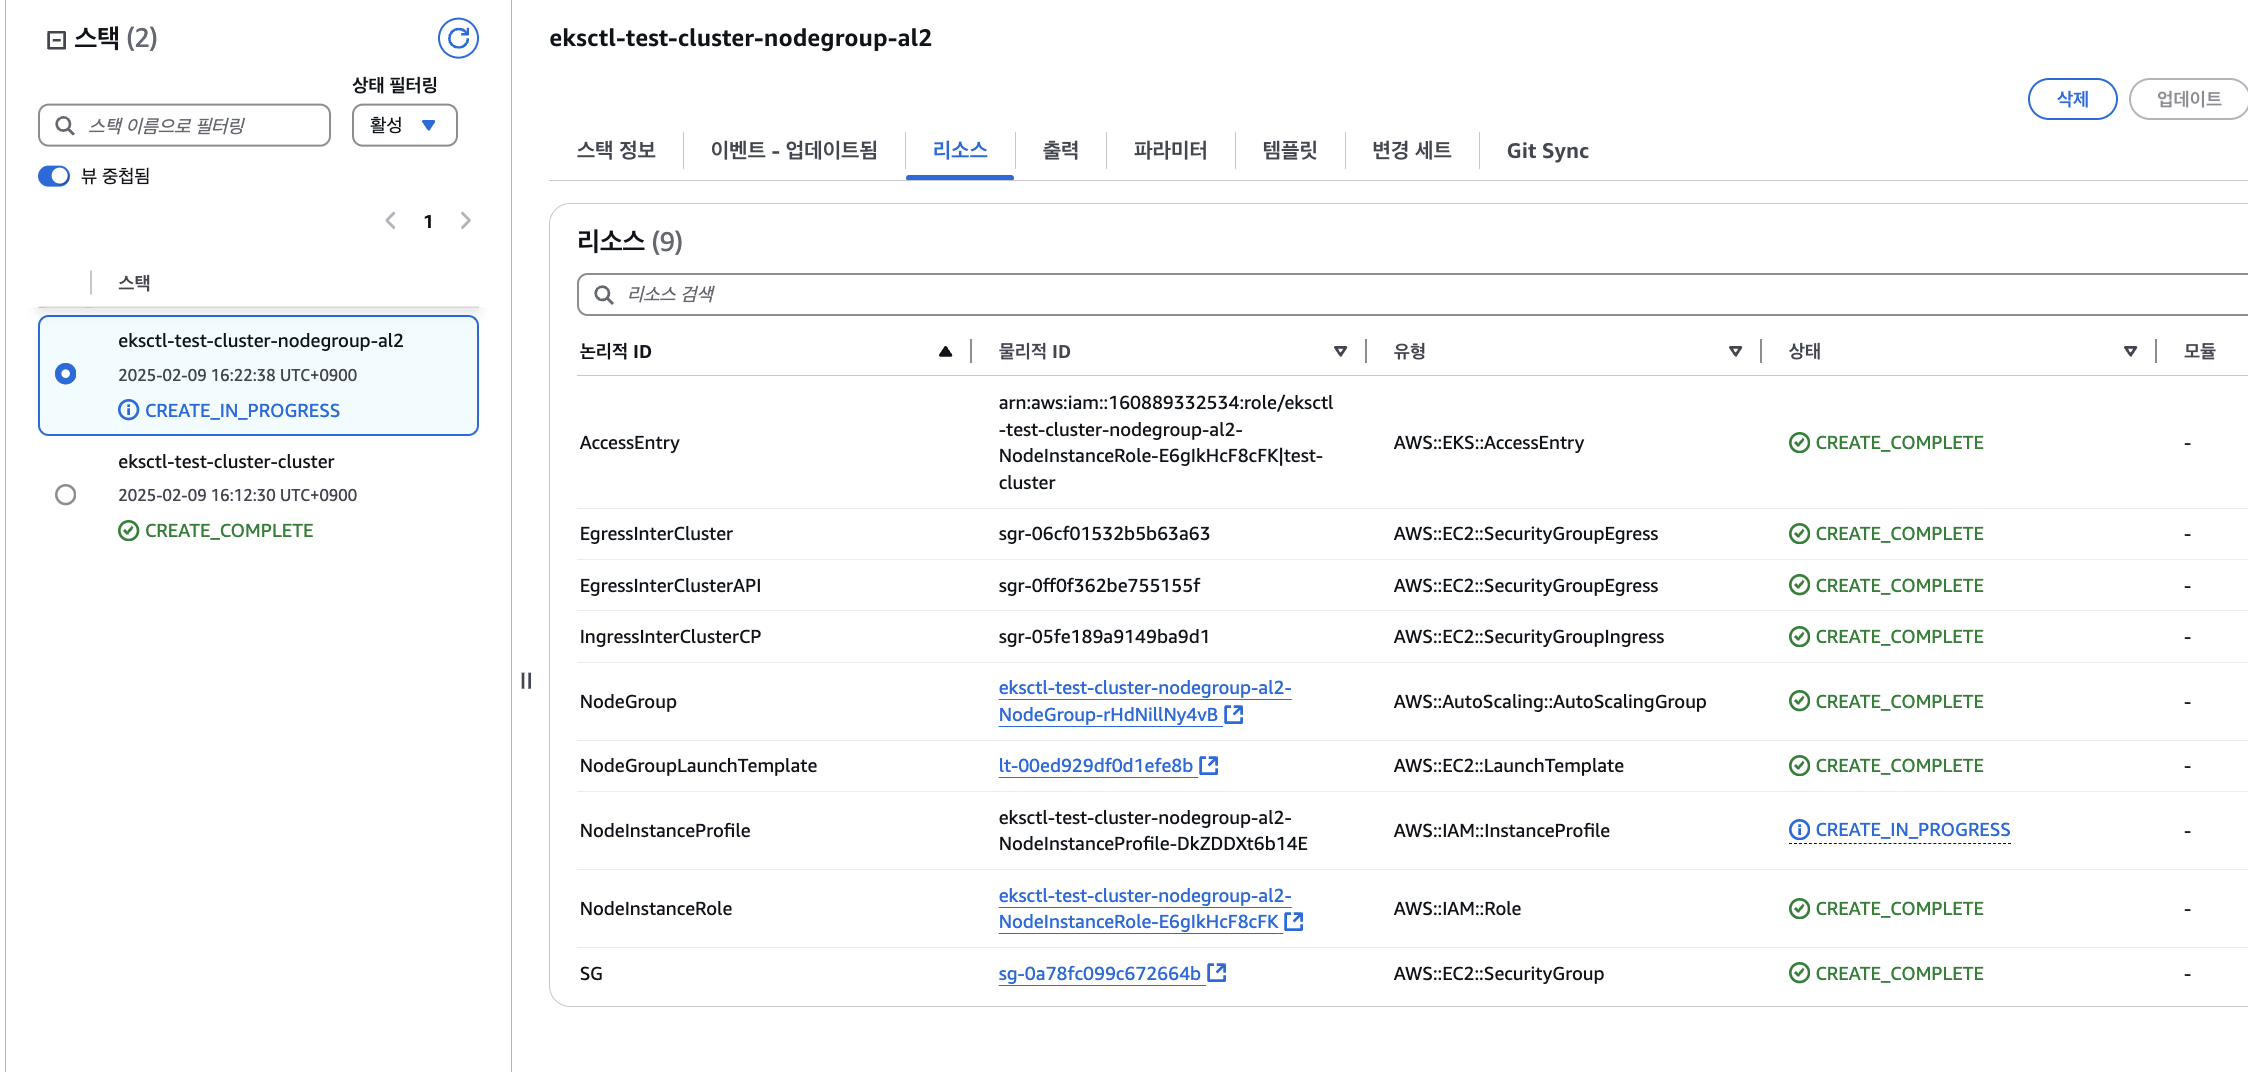This screenshot has height=1072, width=2248.
Task: Click the sgr-0ff0f362be755155f physical ID
Action: click(1099, 586)
